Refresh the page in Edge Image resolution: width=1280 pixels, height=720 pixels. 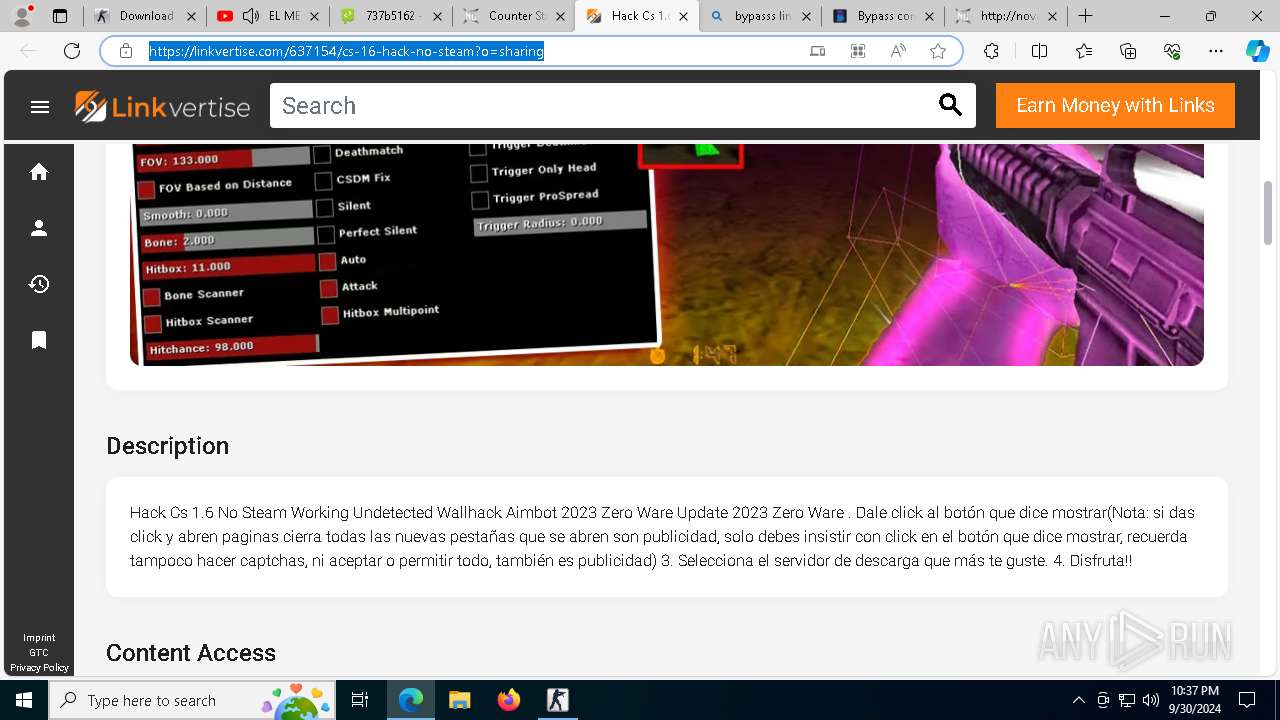point(72,51)
